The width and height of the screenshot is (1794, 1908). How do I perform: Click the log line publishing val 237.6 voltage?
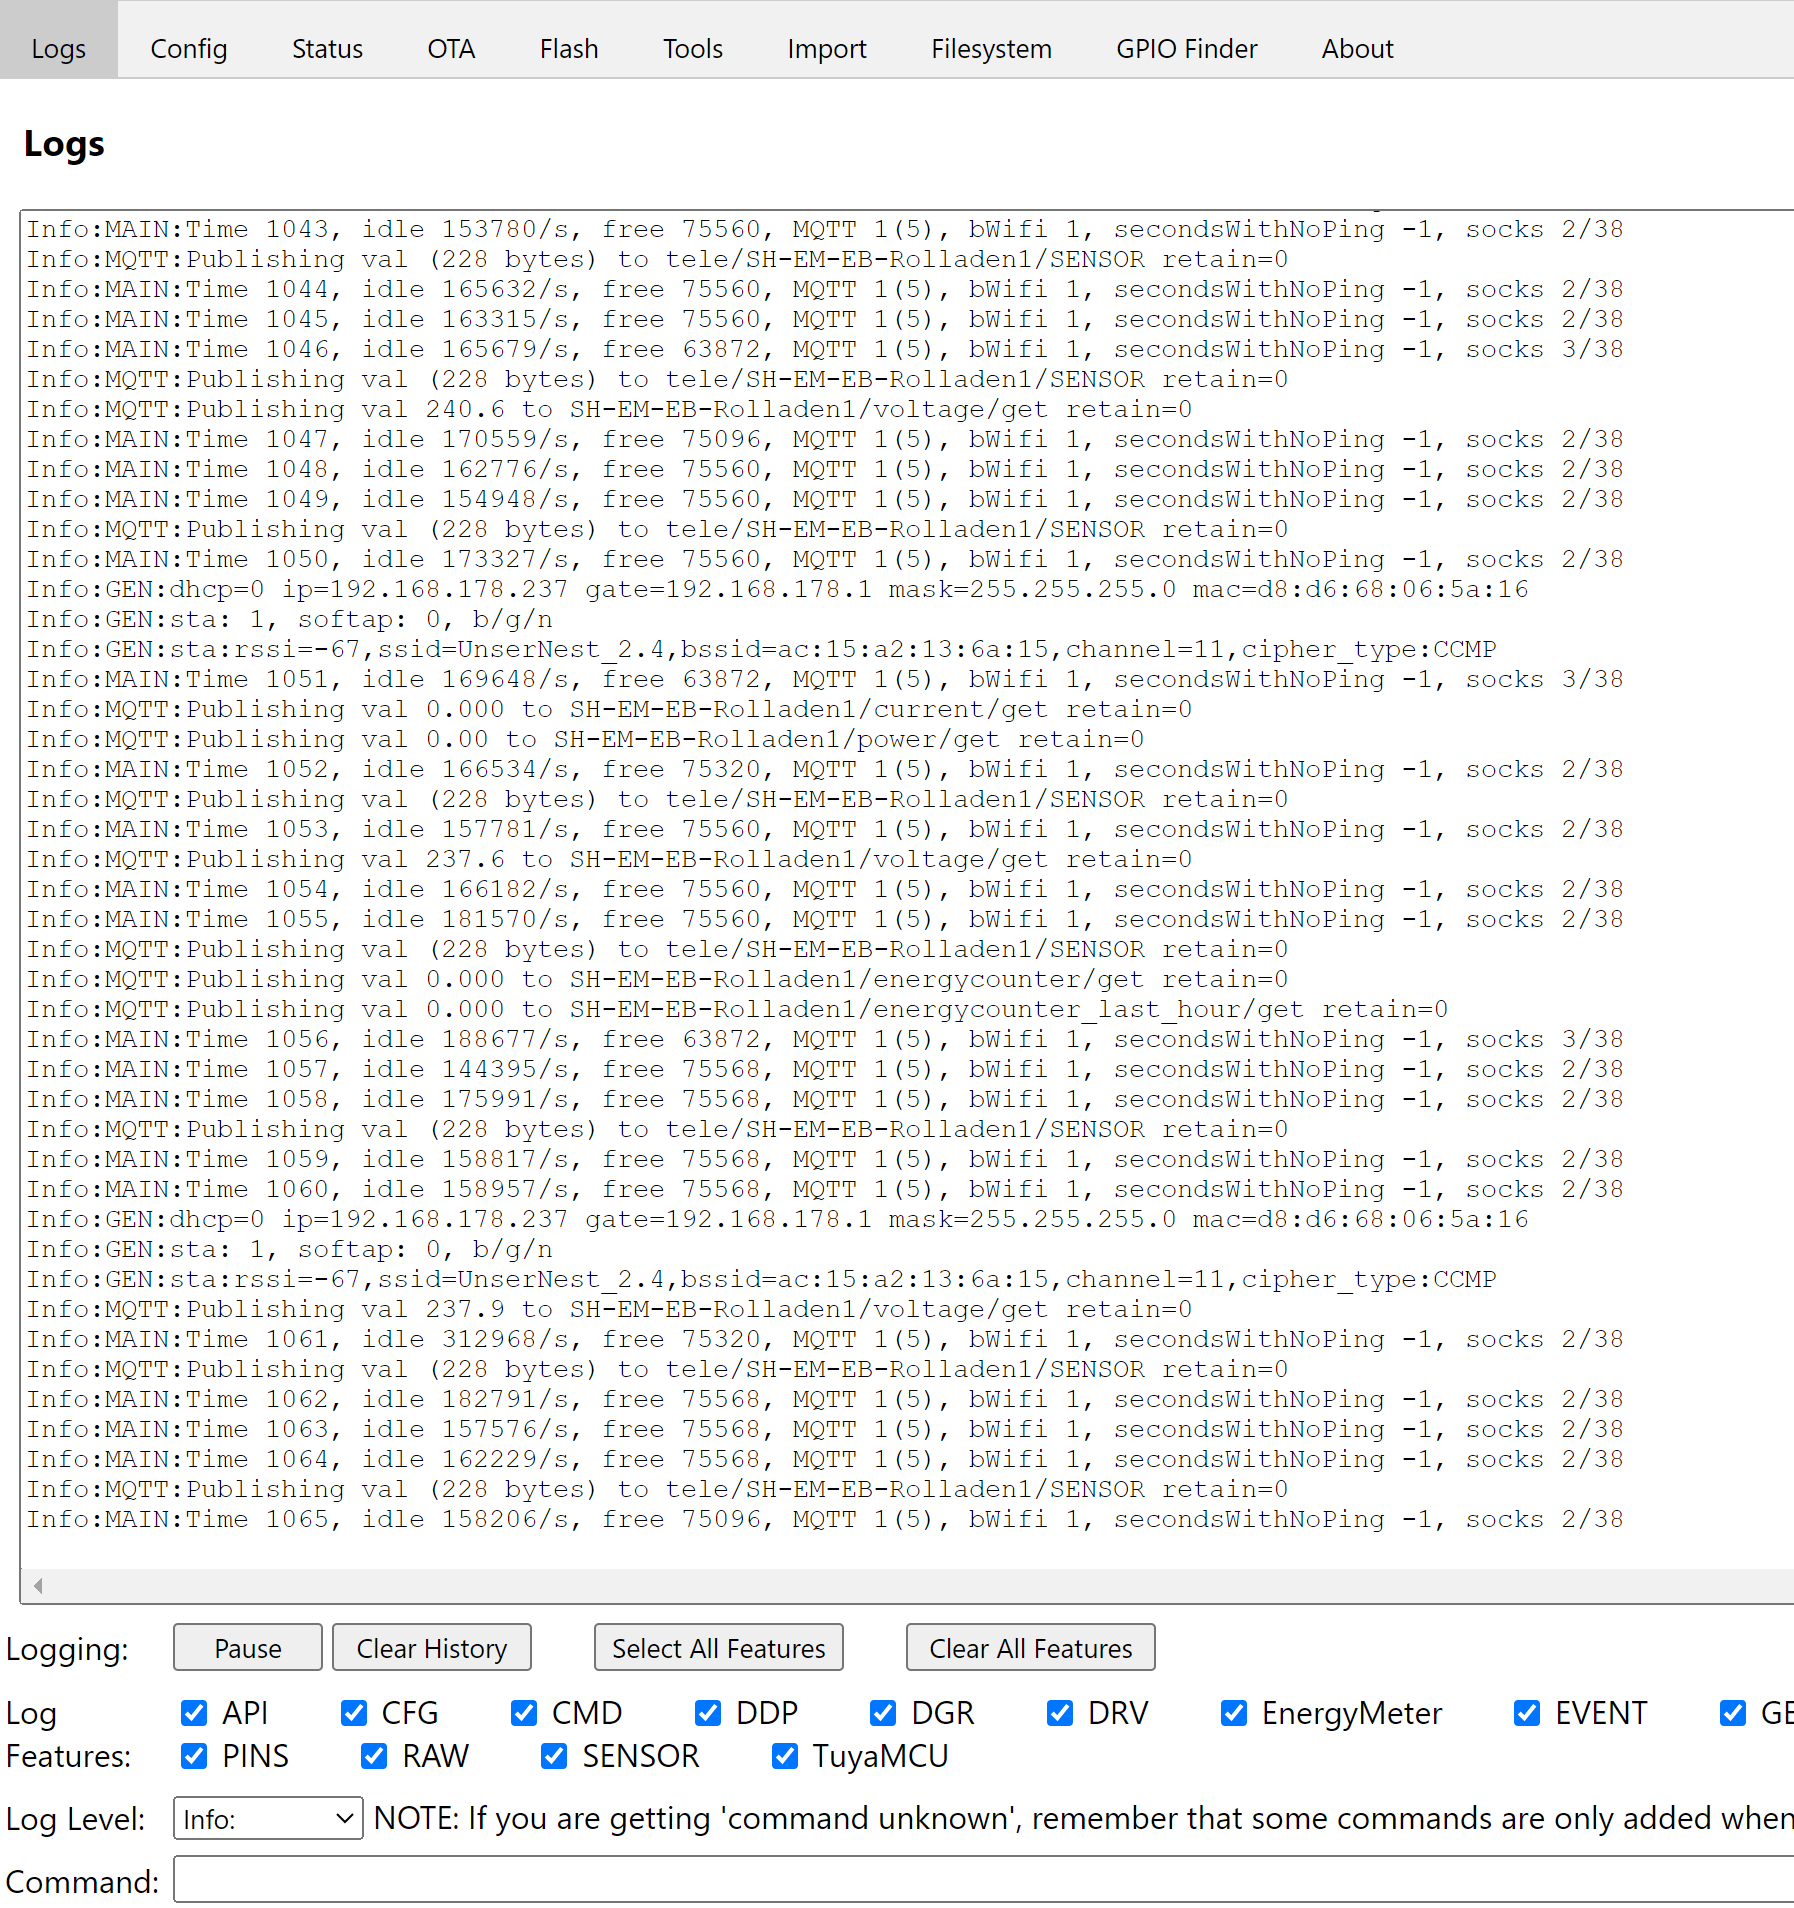coord(609,859)
